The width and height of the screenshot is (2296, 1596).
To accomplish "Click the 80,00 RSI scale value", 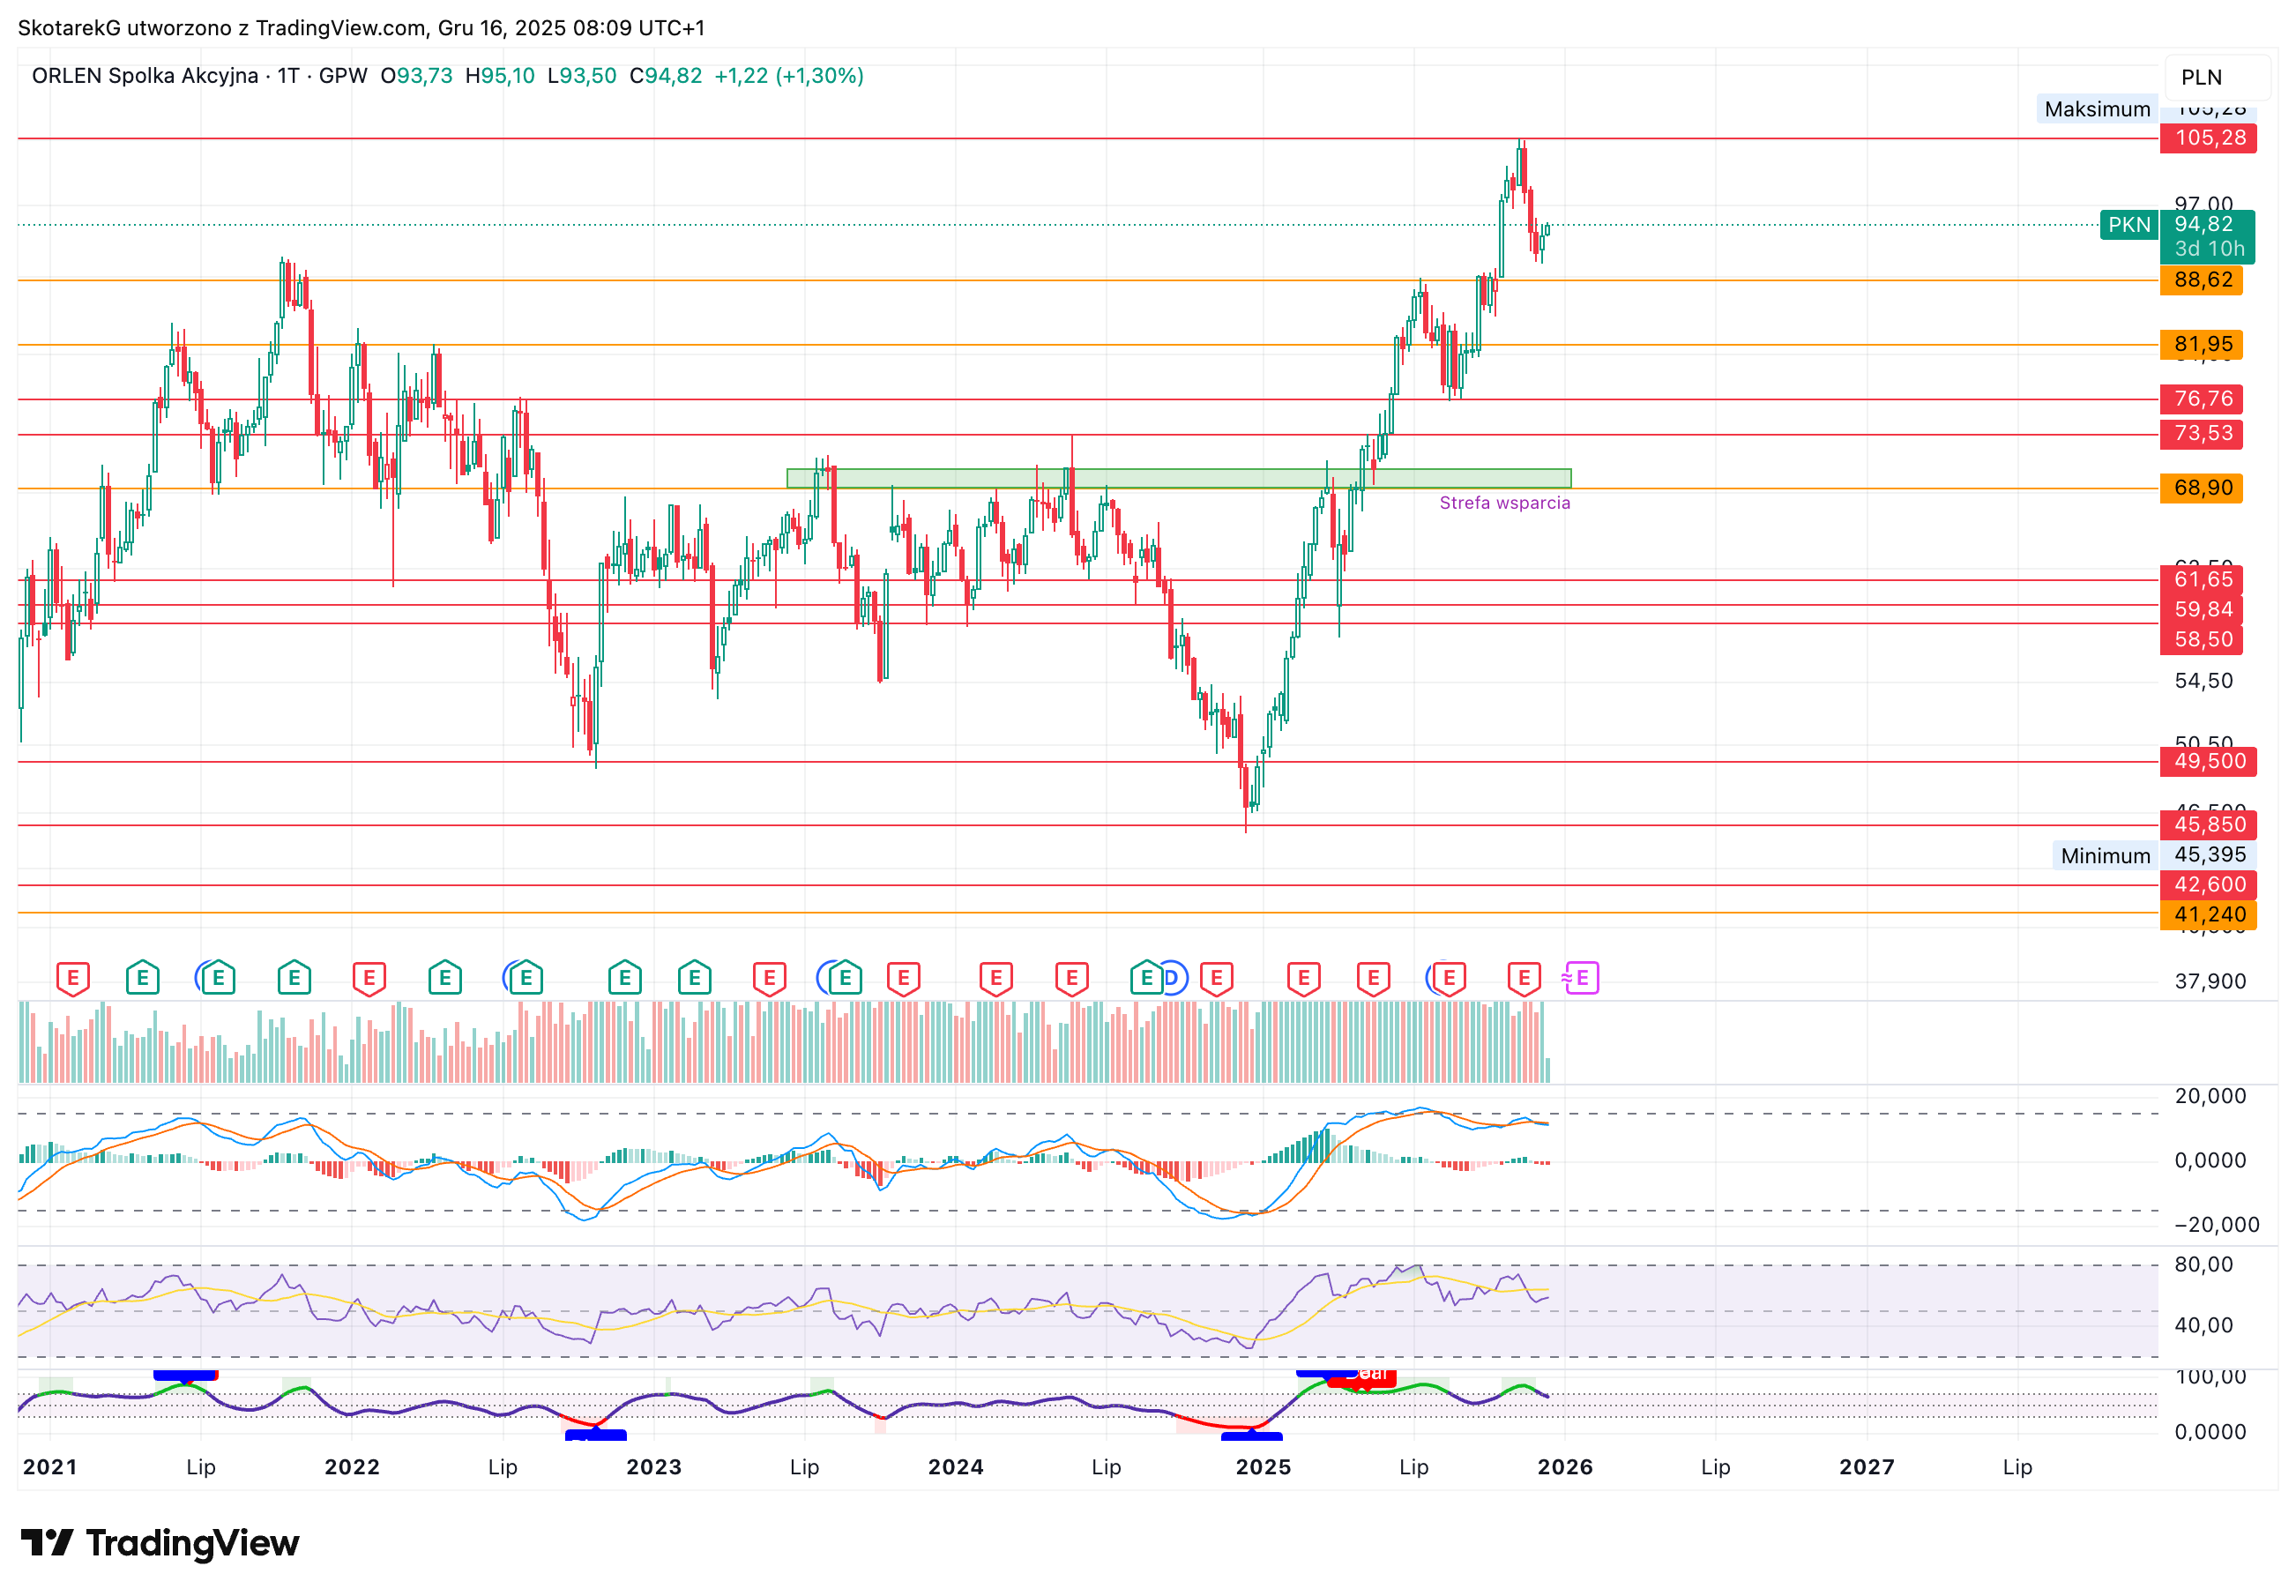I will click(x=2204, y=1265).
